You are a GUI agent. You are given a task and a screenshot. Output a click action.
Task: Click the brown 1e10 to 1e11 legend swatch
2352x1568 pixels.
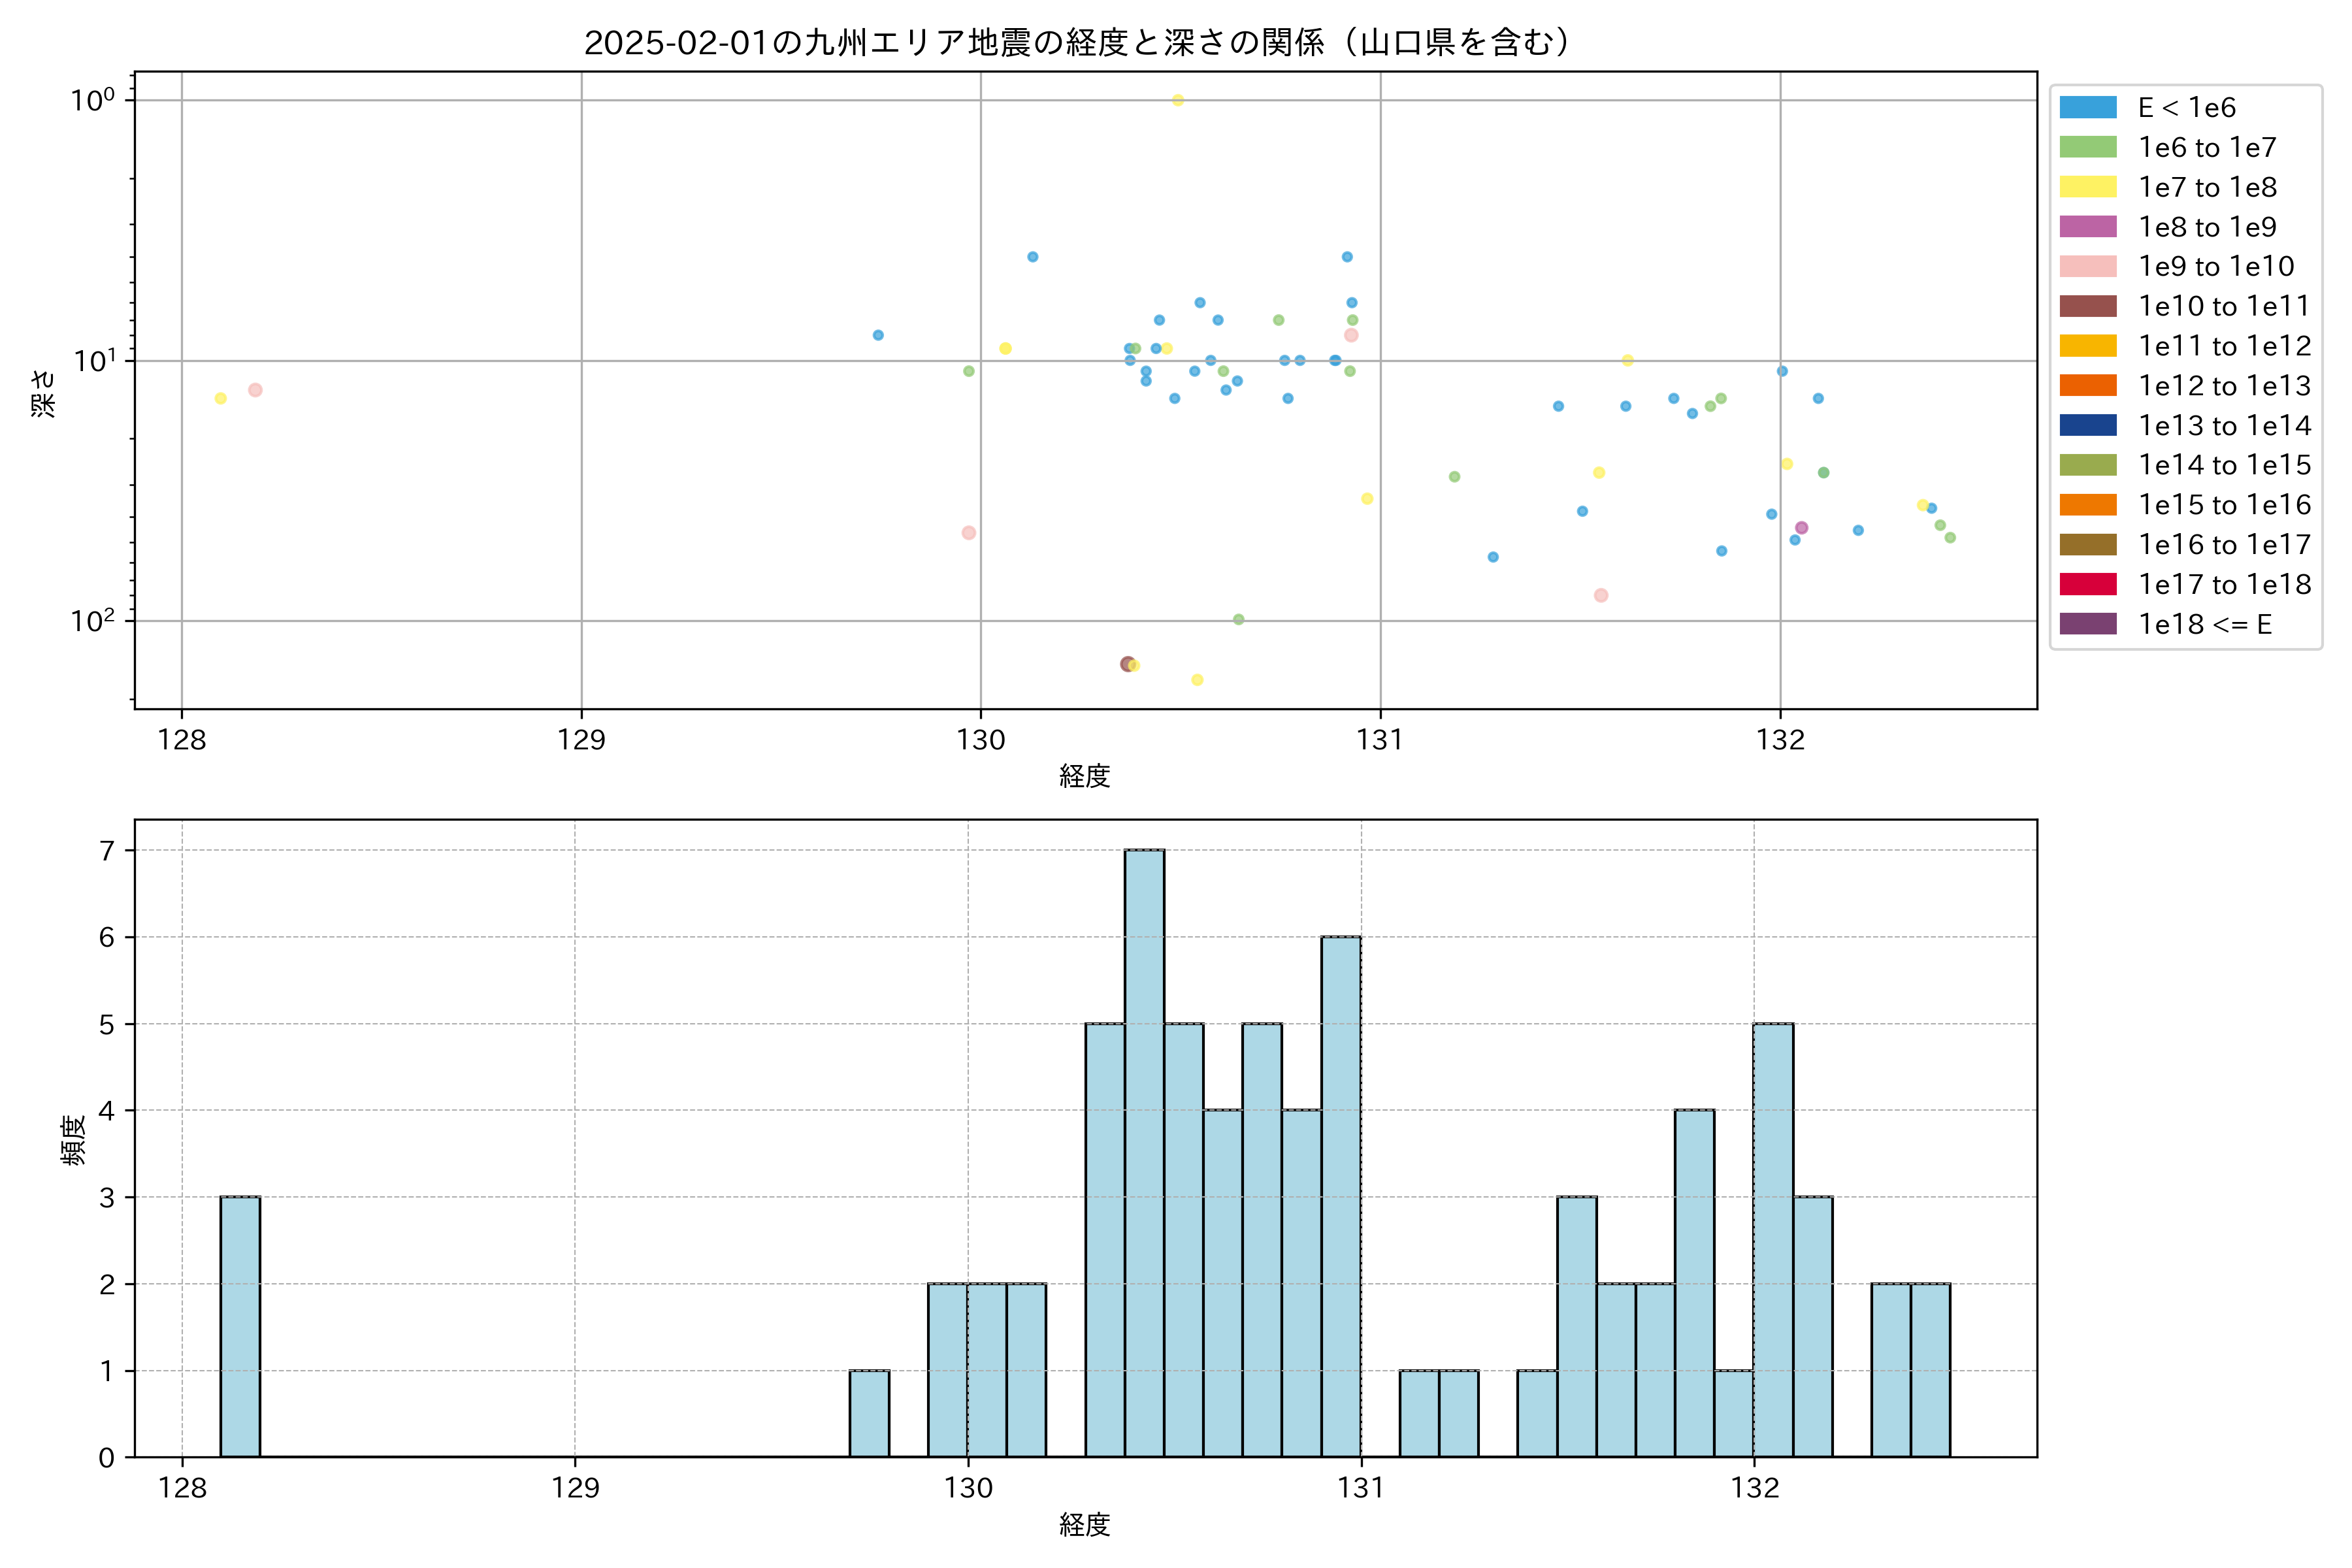pyautogui.click(x=2088, y=306)
